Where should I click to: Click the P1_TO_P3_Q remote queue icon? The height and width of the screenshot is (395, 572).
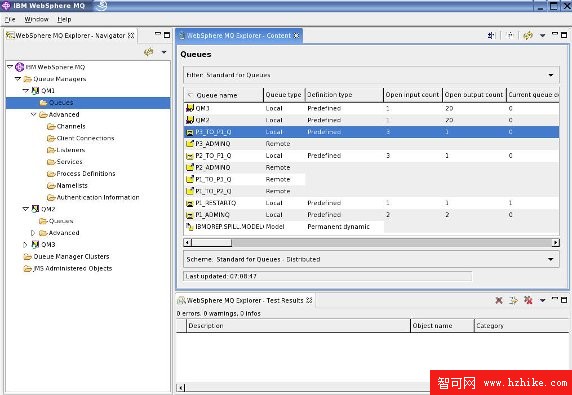coord(189,179)
